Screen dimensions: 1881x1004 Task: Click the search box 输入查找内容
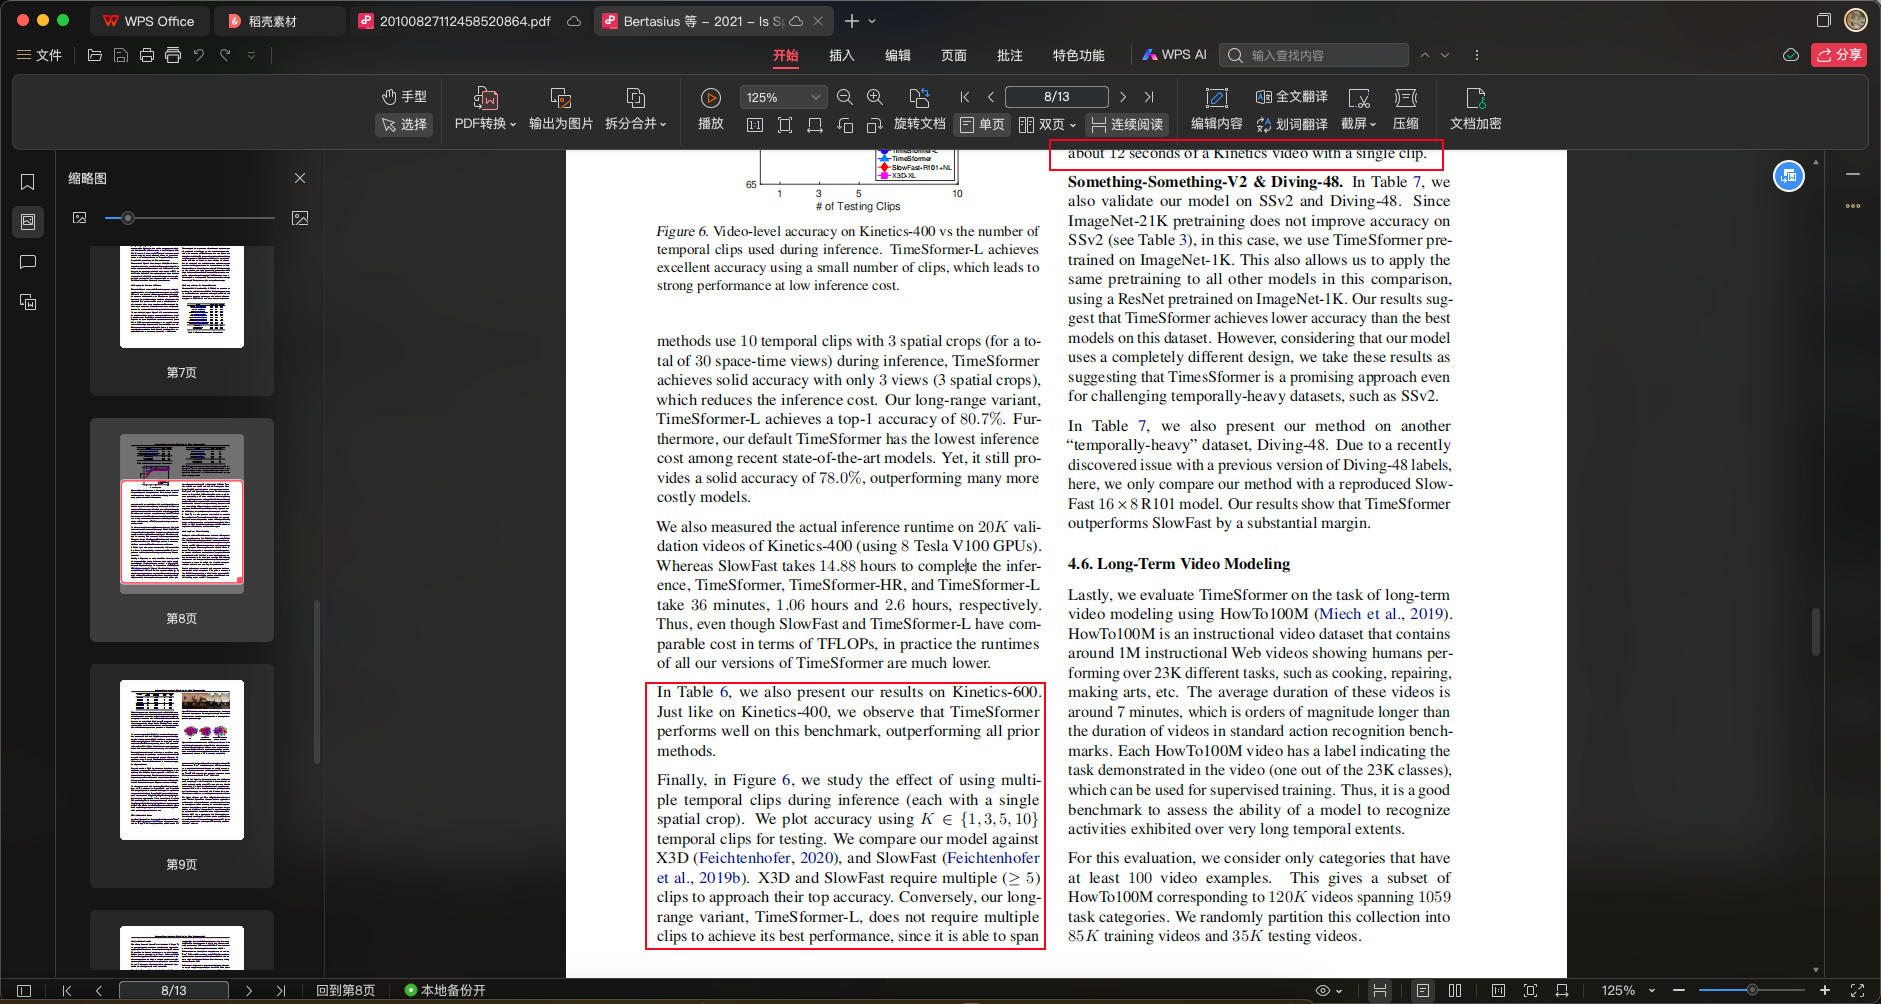point(1315,55)
